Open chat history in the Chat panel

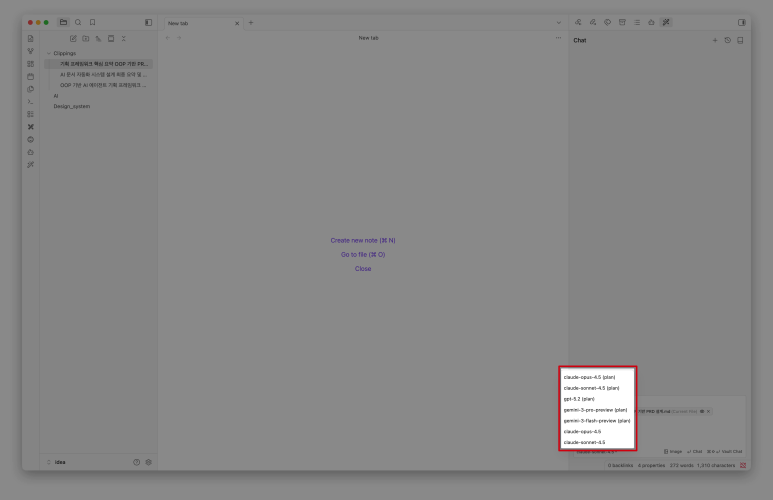pos(727,40)
